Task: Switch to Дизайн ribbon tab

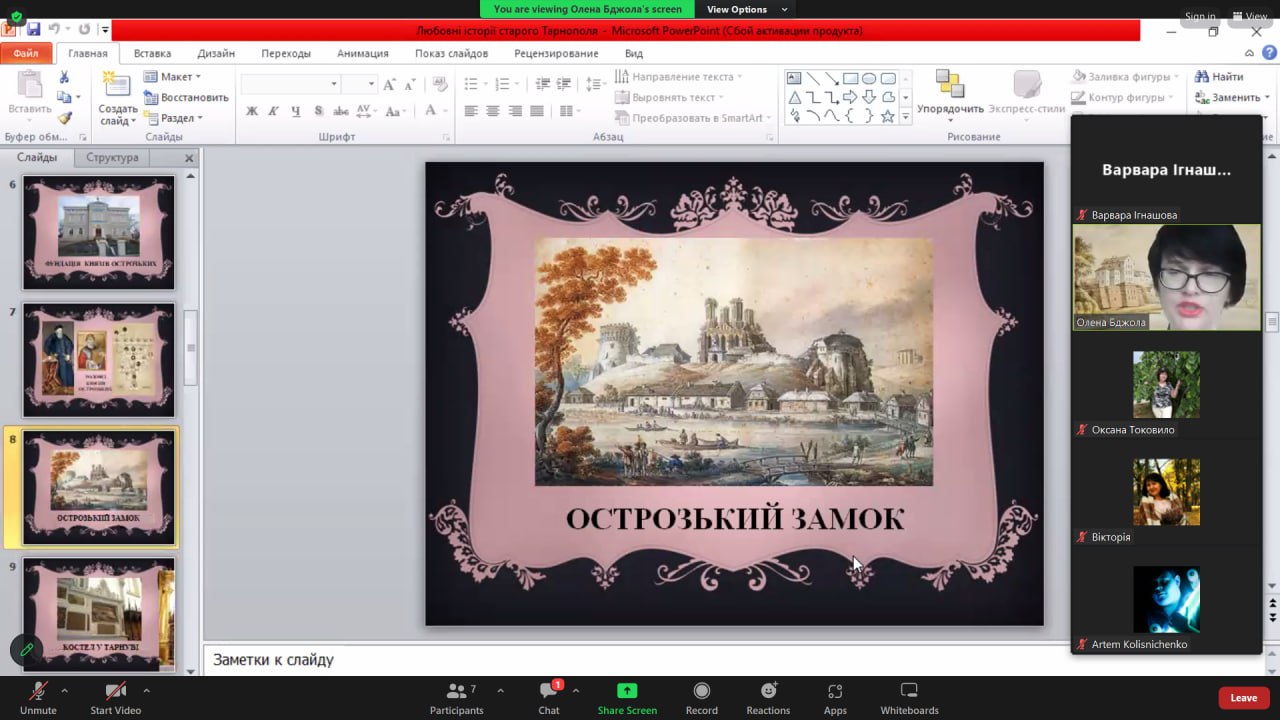Action: coord(216,53)
